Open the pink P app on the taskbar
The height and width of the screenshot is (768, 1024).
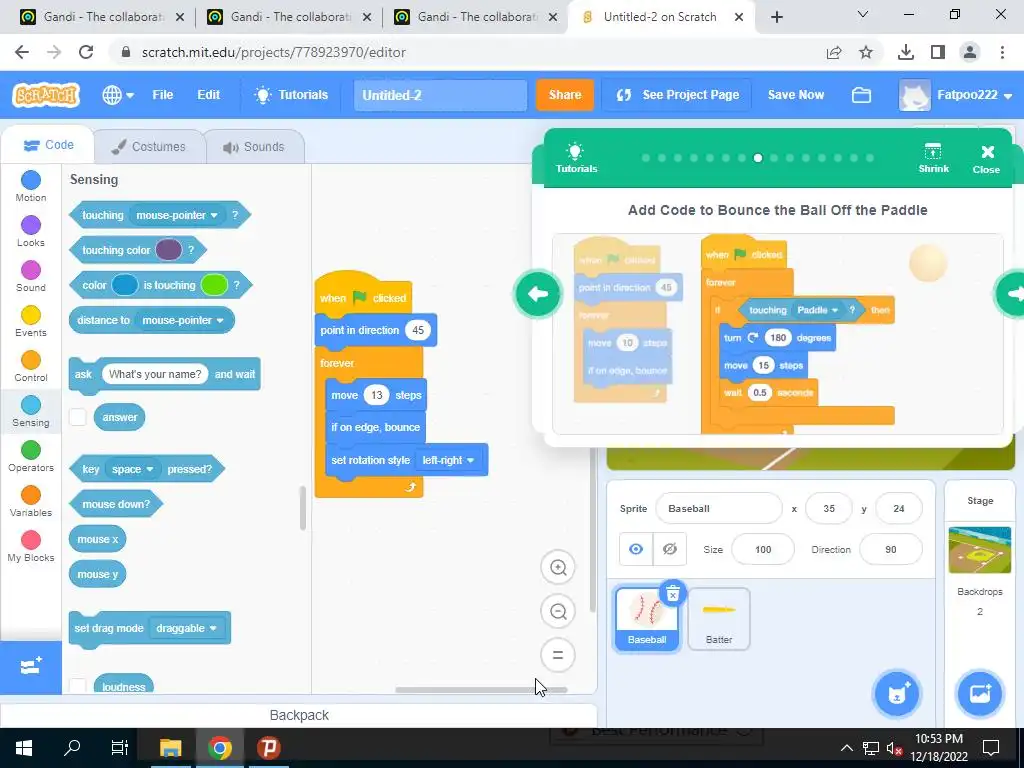[268, 748]
